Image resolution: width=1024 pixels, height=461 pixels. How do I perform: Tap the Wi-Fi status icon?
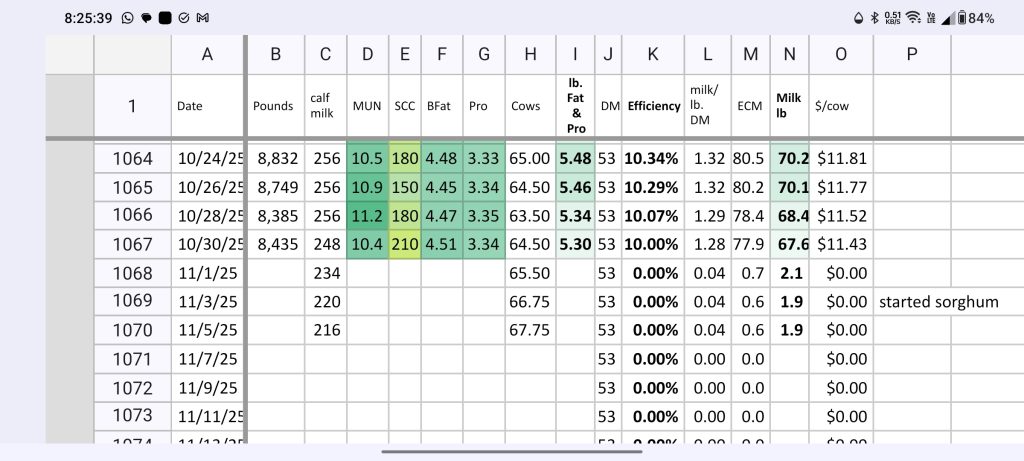point(913,18)
